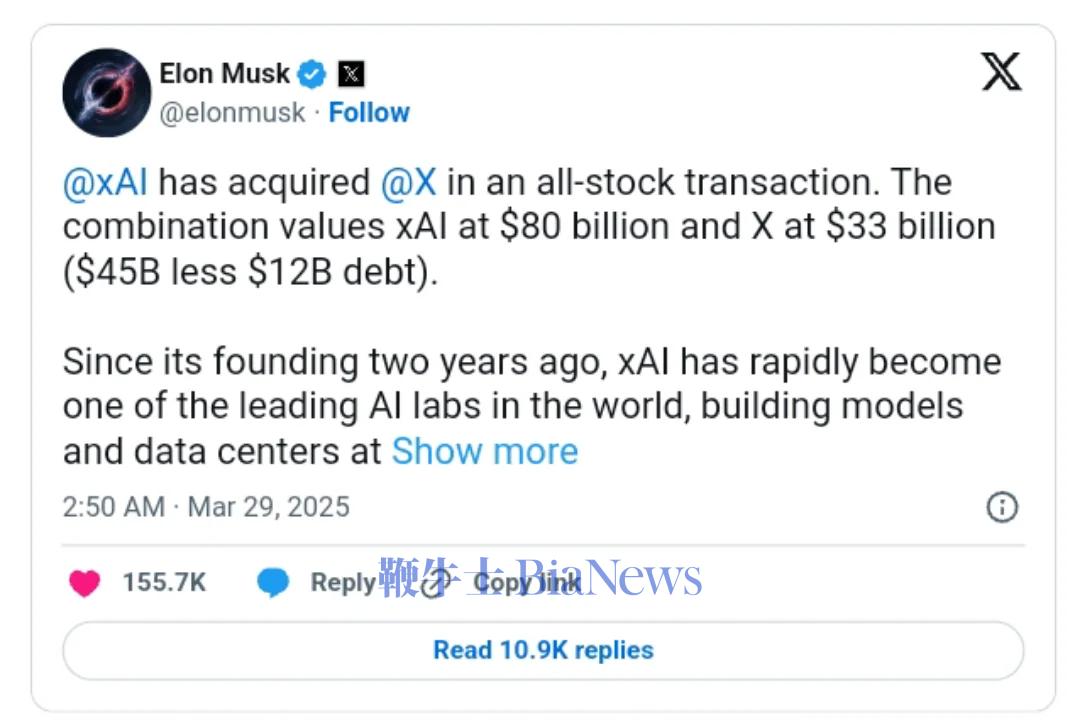
Task: Click the blue reply speech bubble icon
Action: click(x=273, y=583)
